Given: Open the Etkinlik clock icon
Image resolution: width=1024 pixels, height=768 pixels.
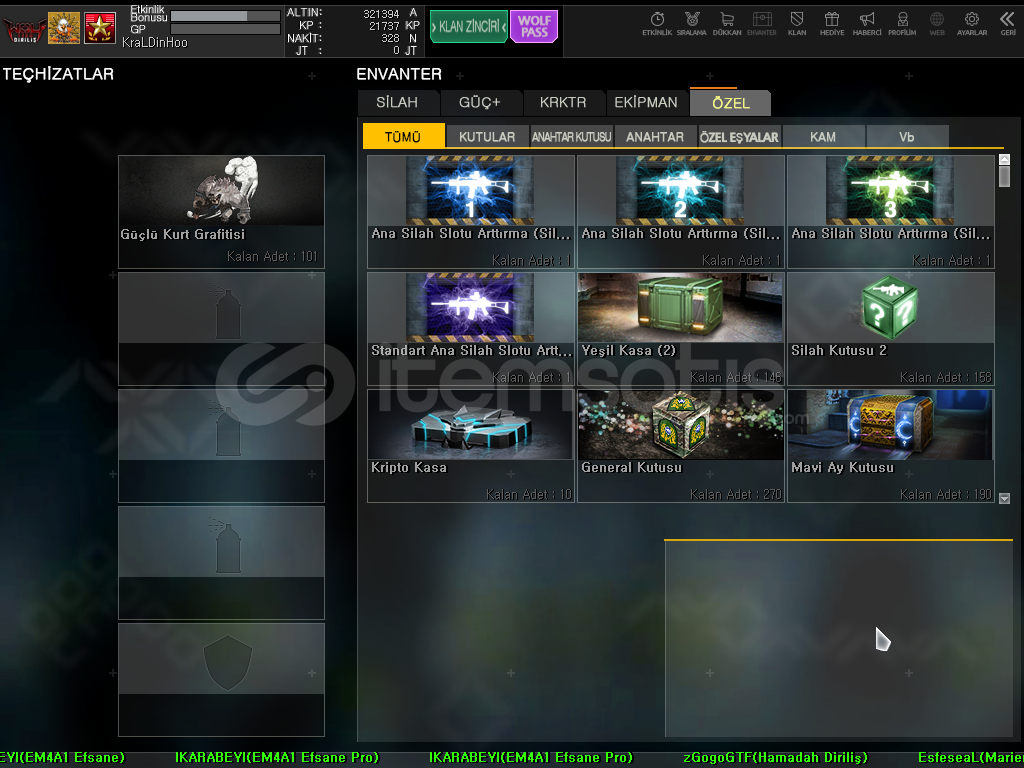Looking at the screenshot, I should [x=657, y=24].
